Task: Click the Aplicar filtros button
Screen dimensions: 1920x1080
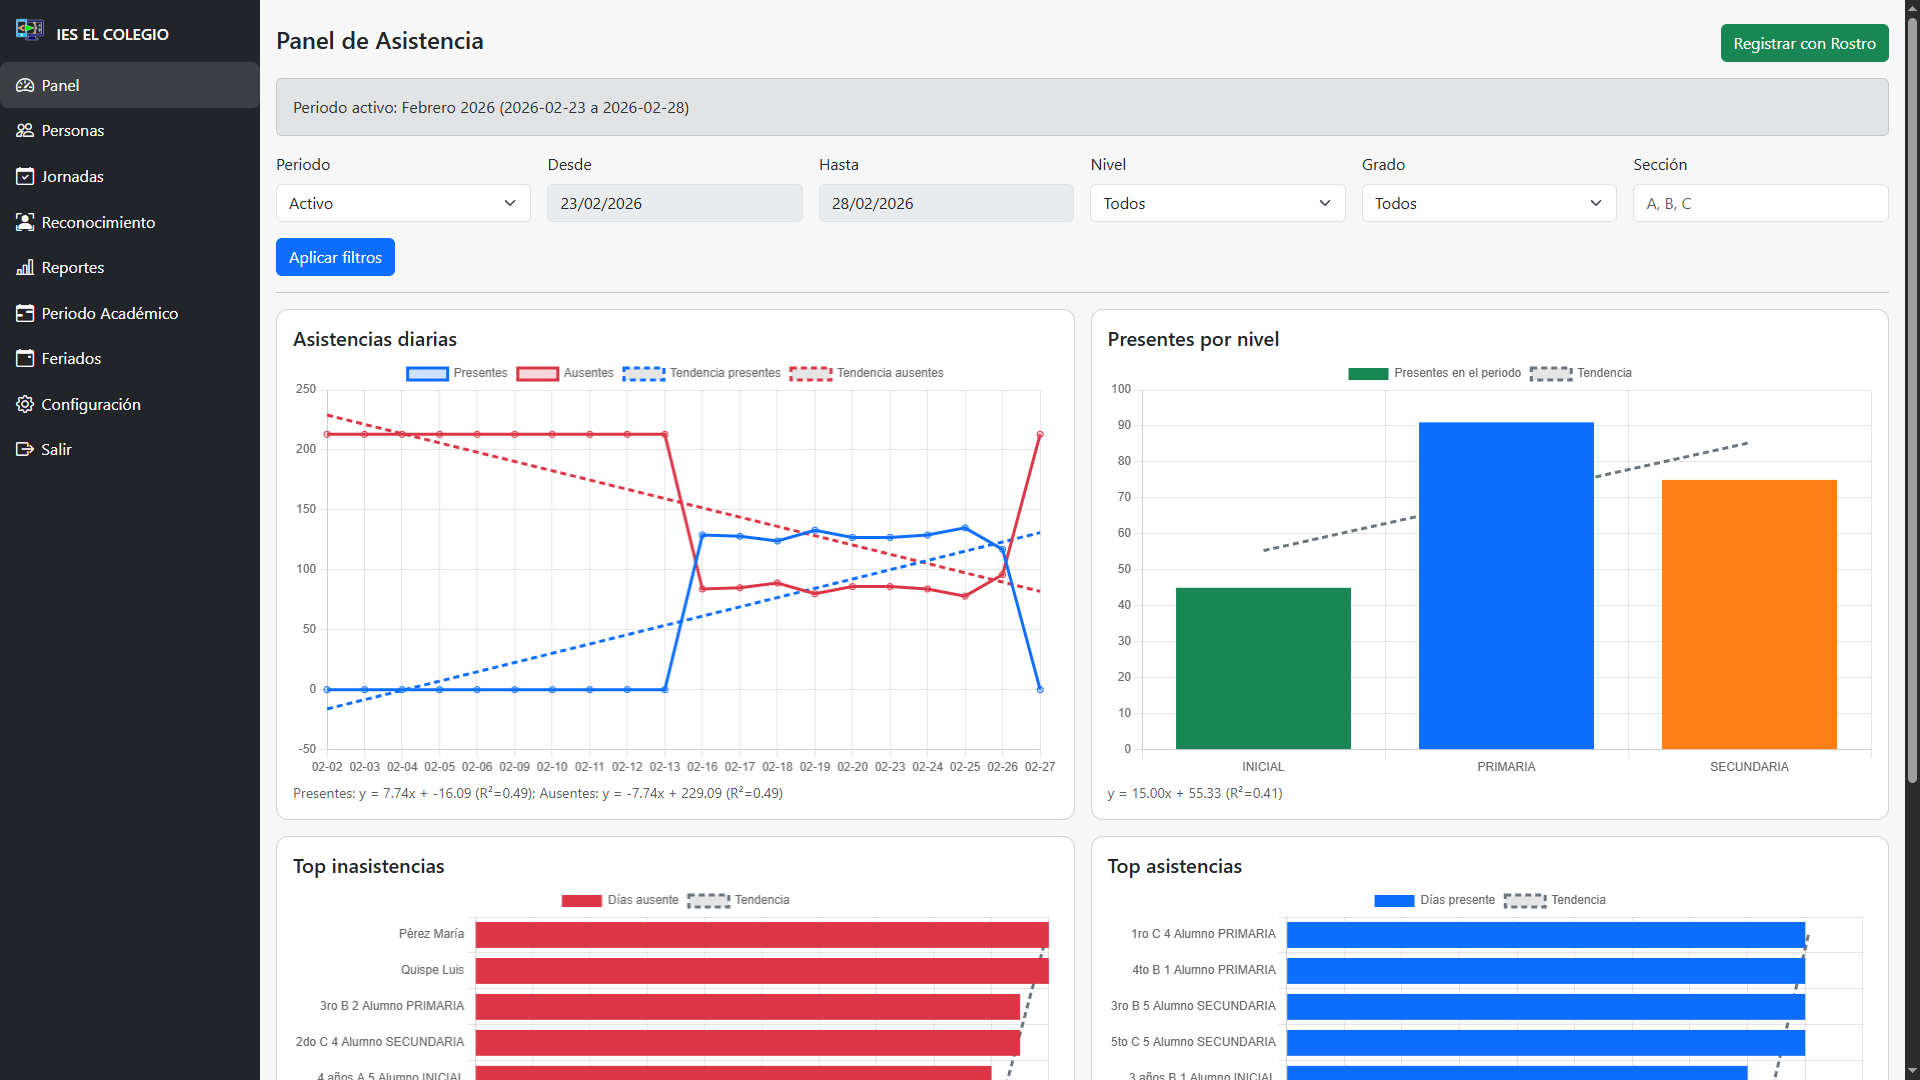Action: [x=335, y=257]
